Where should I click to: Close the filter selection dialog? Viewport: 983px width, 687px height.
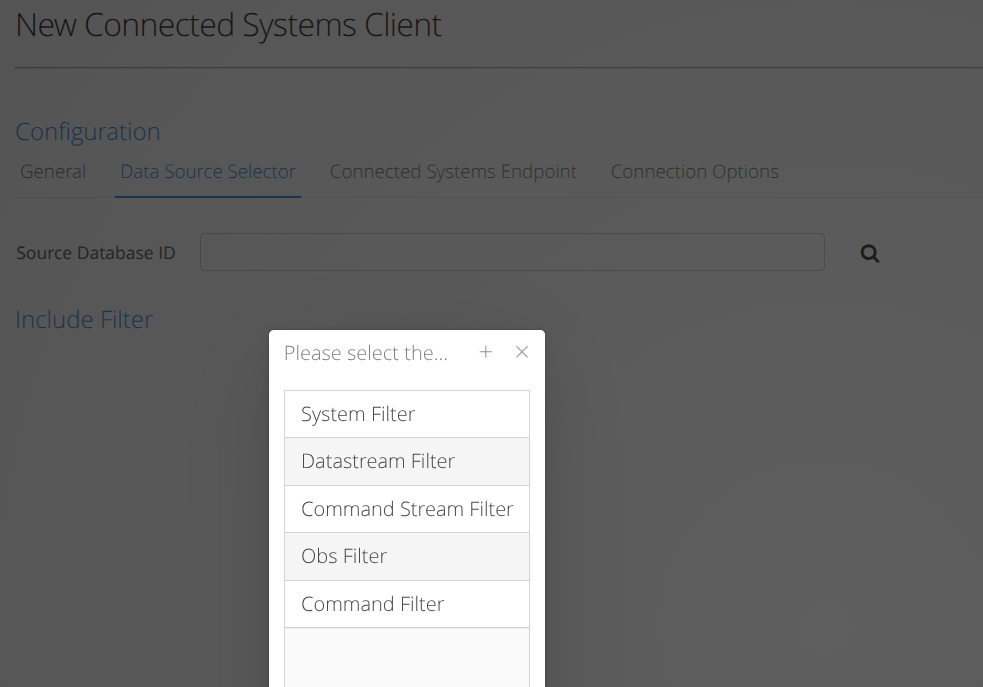click(522, 352)
